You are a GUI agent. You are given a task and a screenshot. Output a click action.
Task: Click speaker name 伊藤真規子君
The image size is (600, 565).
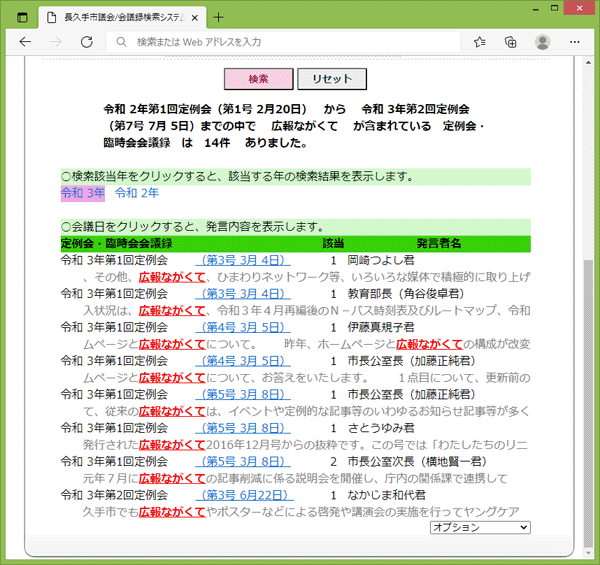381,328
